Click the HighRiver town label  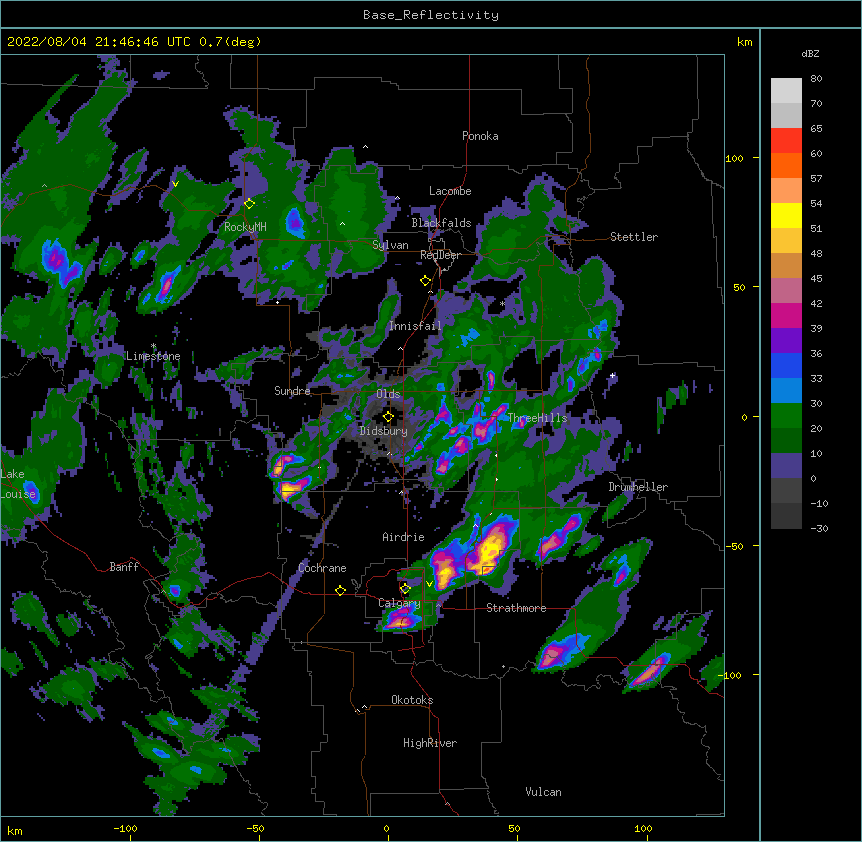(x=430, y=743)
